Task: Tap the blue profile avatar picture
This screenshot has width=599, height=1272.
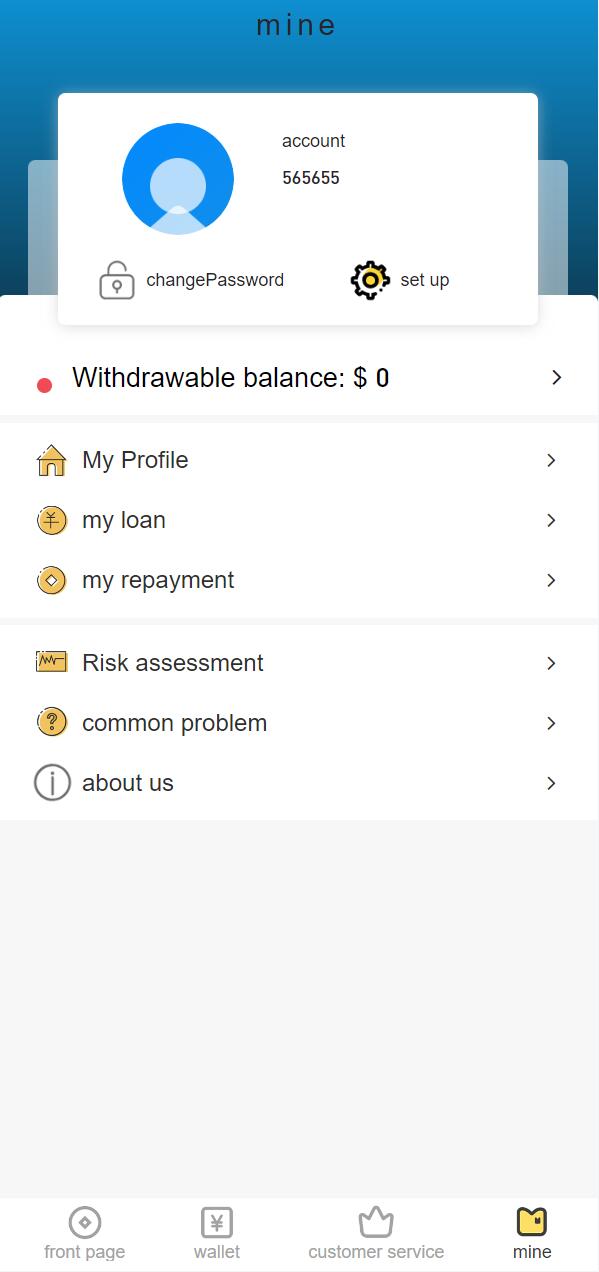Action: [x=178, y=179]
